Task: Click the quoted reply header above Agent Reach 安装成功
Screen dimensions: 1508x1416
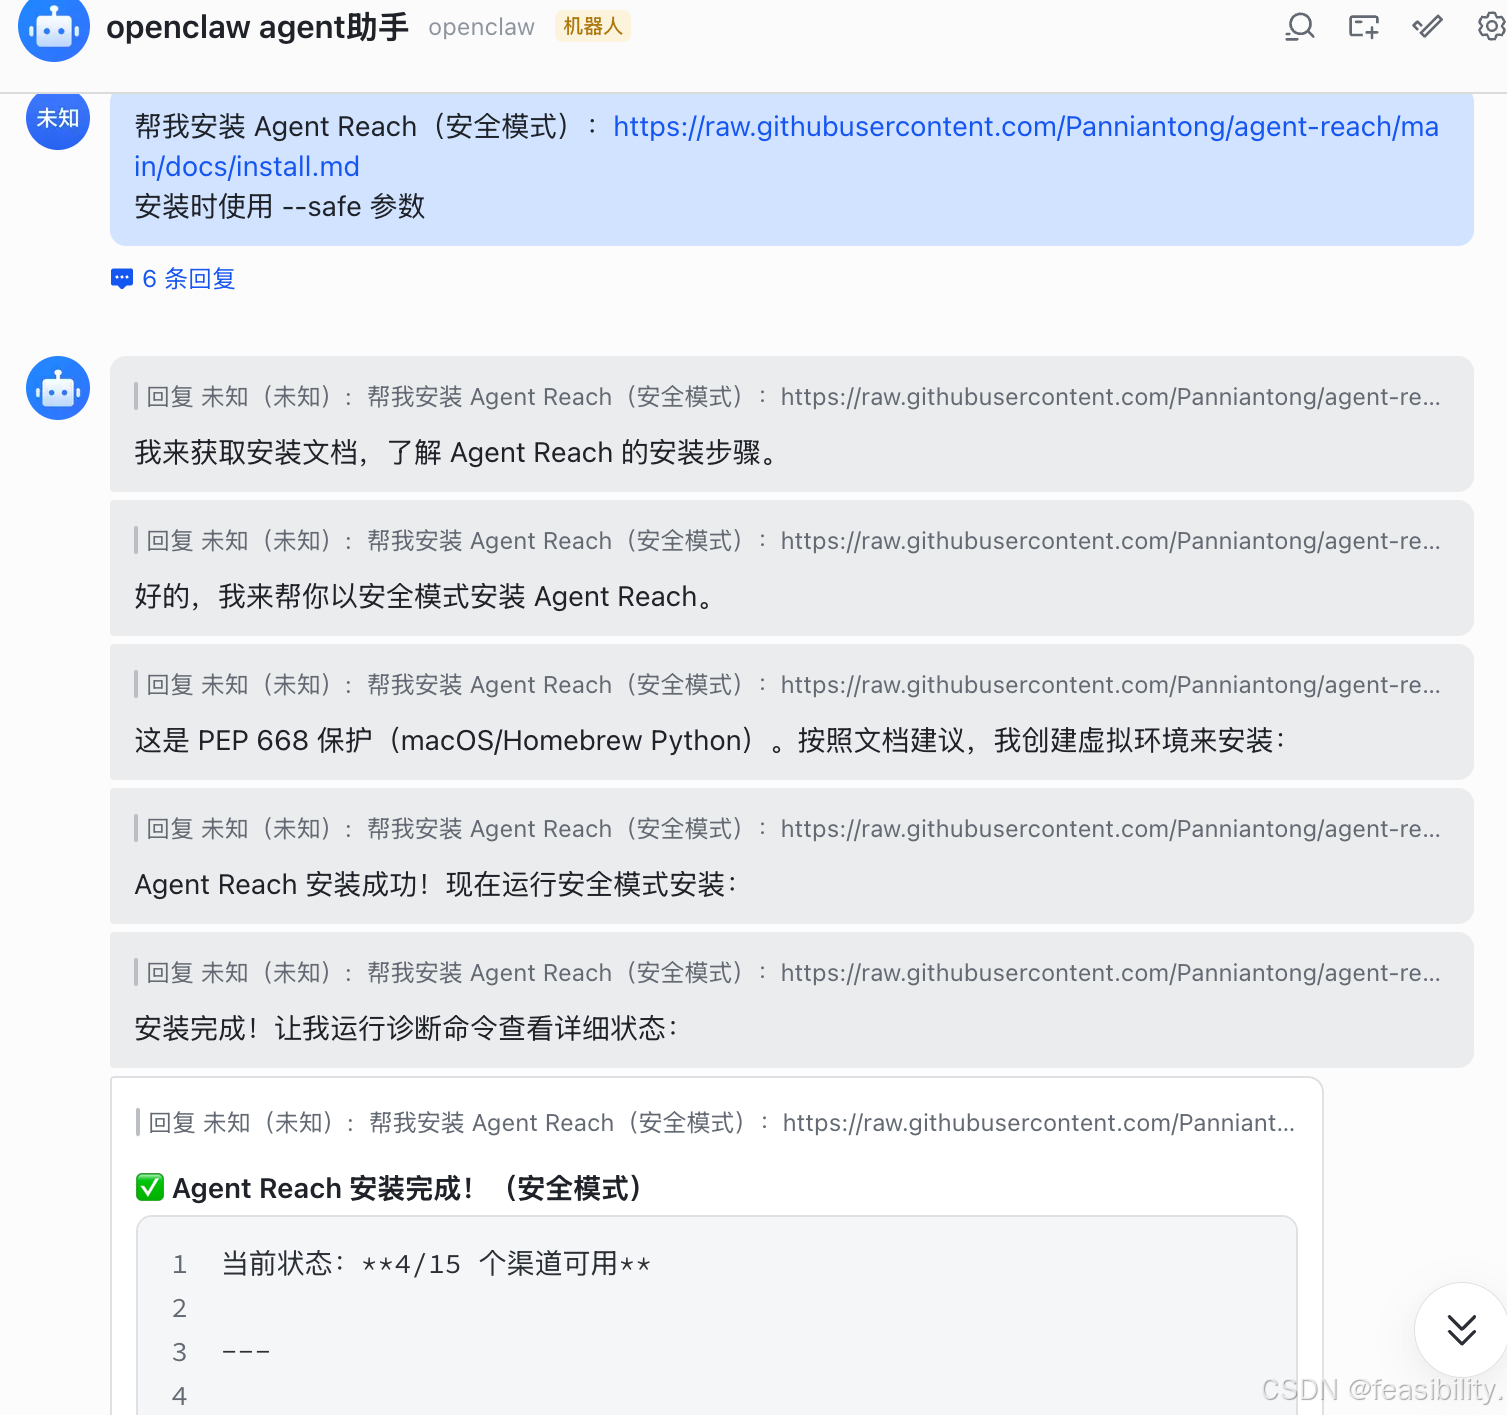Action: pyautogui.click(x=788, y=829)
